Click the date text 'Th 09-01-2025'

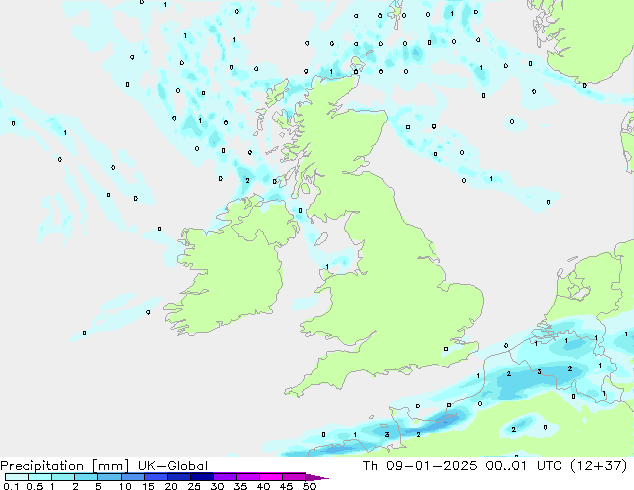(420, 466)
